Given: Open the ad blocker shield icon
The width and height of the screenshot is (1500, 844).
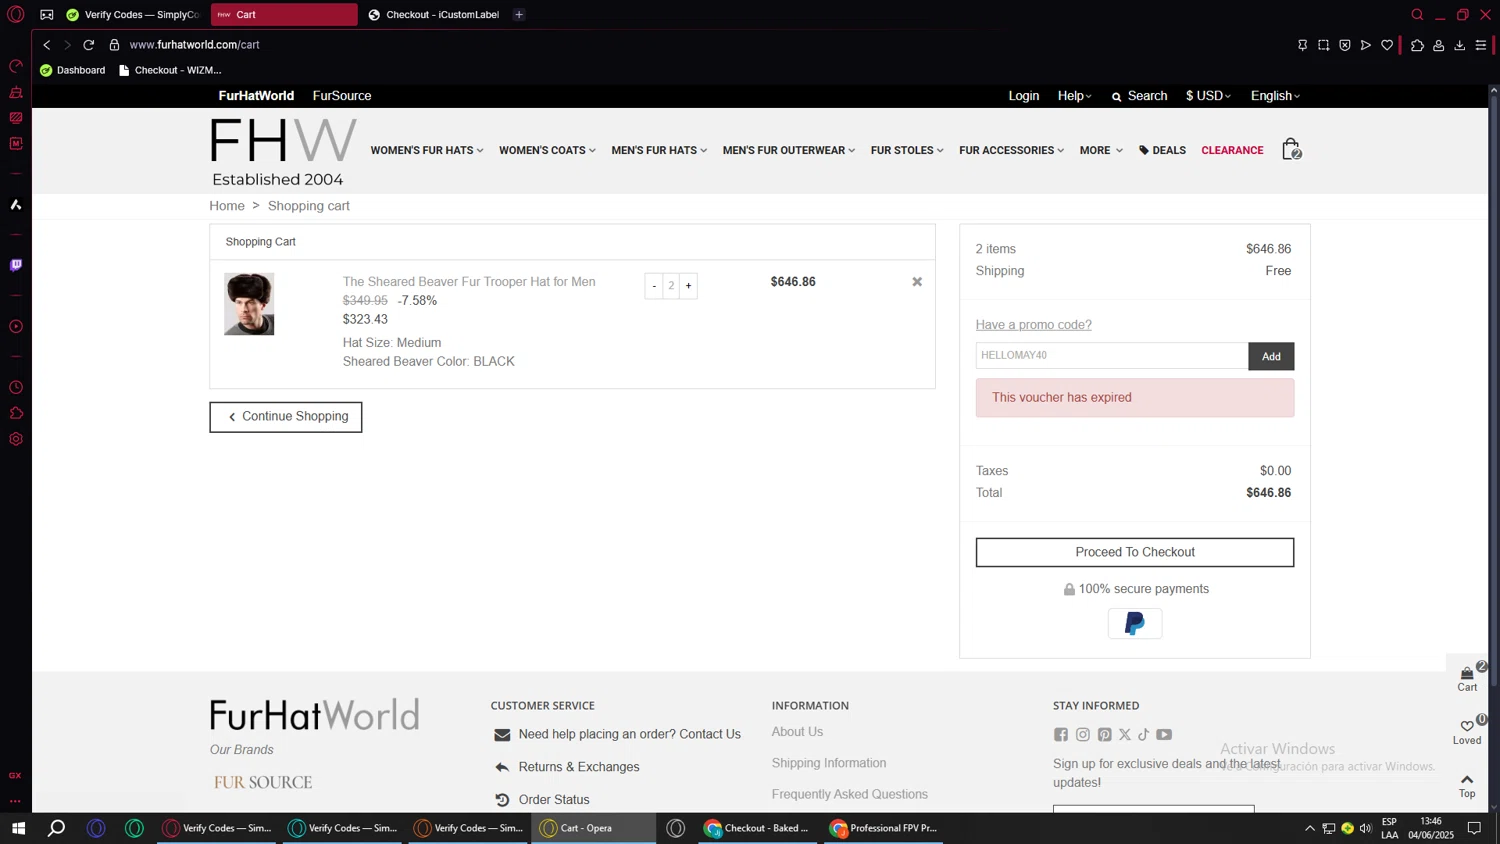Looking at the screenshot, I should pos(1345,45).
